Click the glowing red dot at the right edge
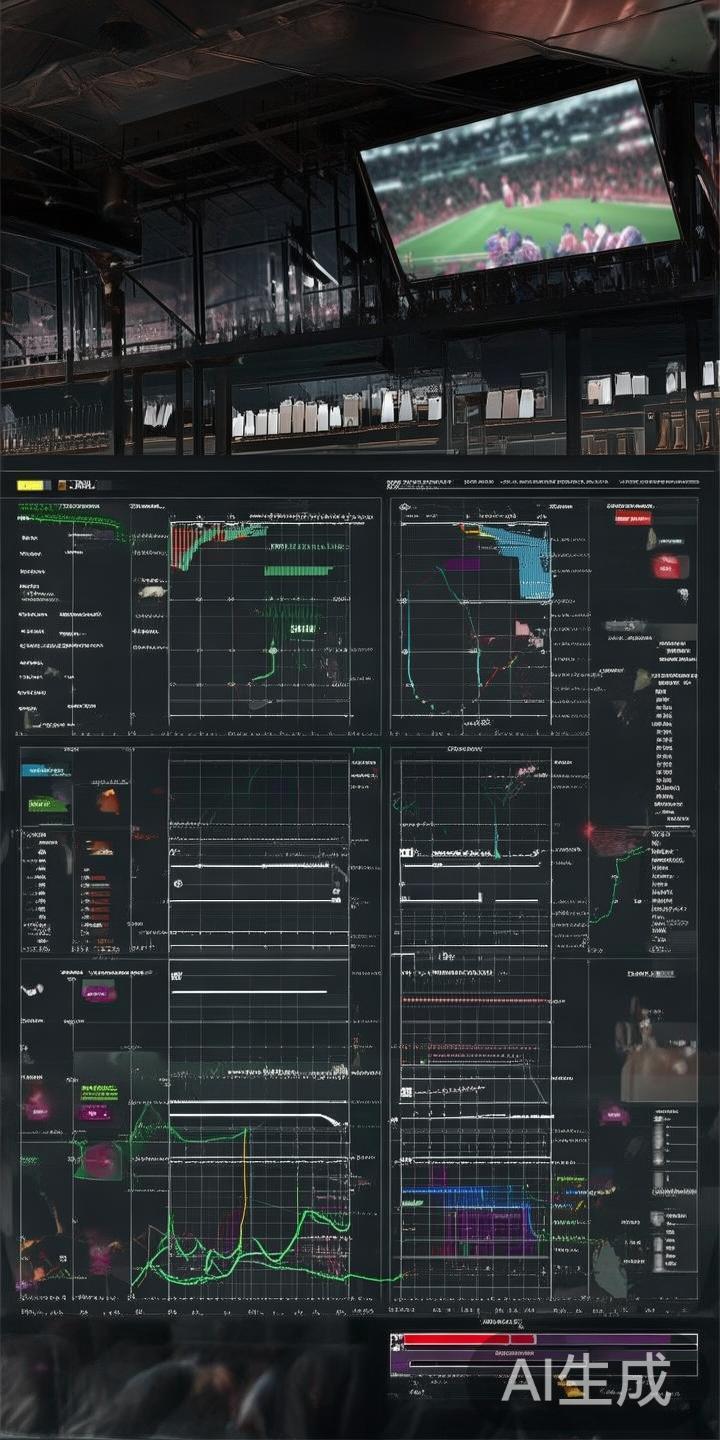The height and width of the screenshot is (1440, 720). point(588,830)
